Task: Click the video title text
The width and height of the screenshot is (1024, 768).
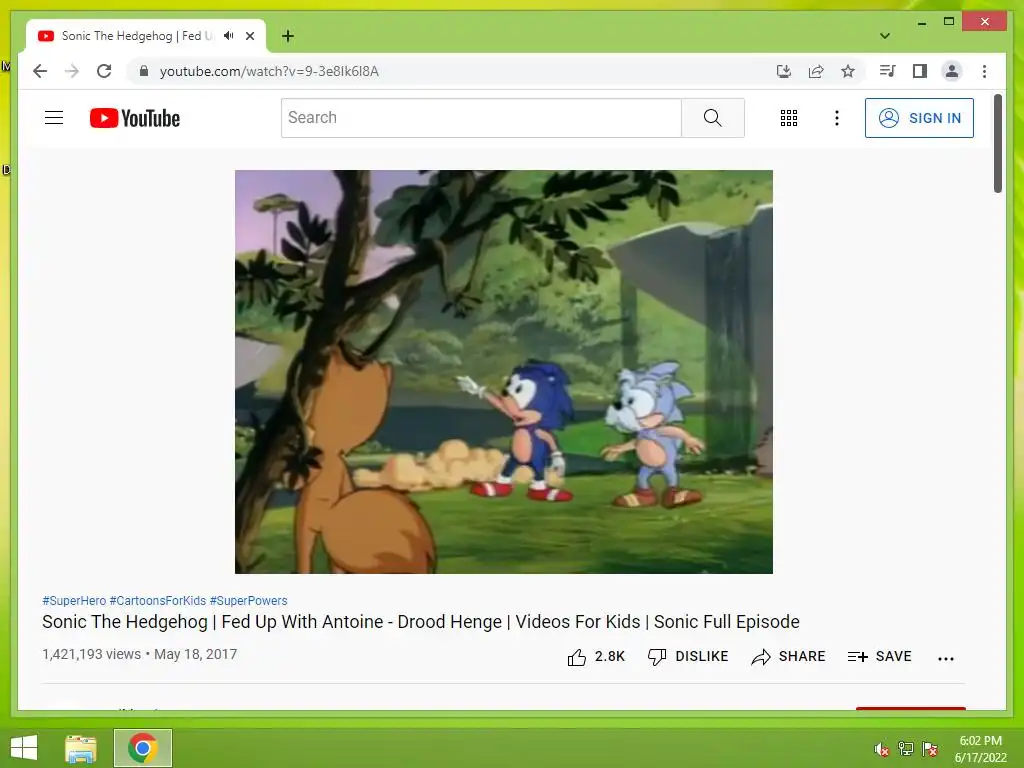Action: tap(421, 622)
